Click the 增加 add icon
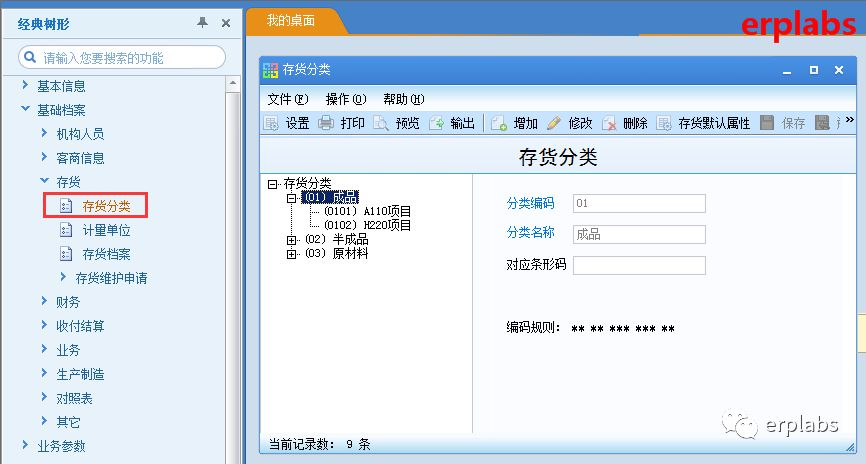 499,123
